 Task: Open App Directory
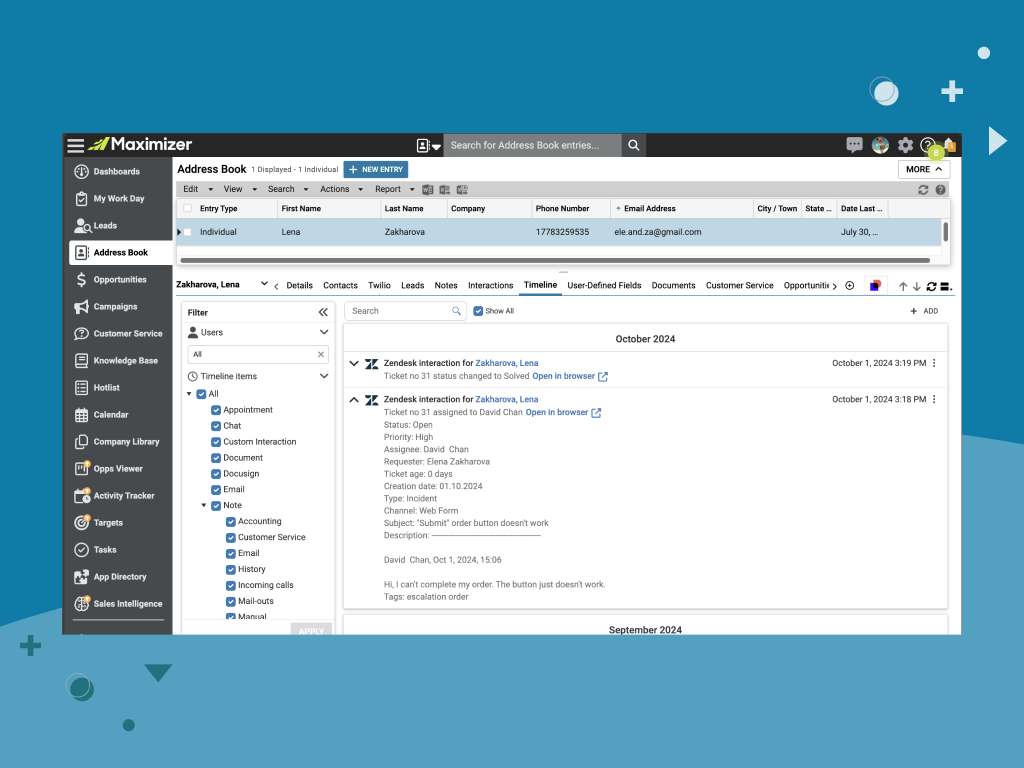pos(118,577)
